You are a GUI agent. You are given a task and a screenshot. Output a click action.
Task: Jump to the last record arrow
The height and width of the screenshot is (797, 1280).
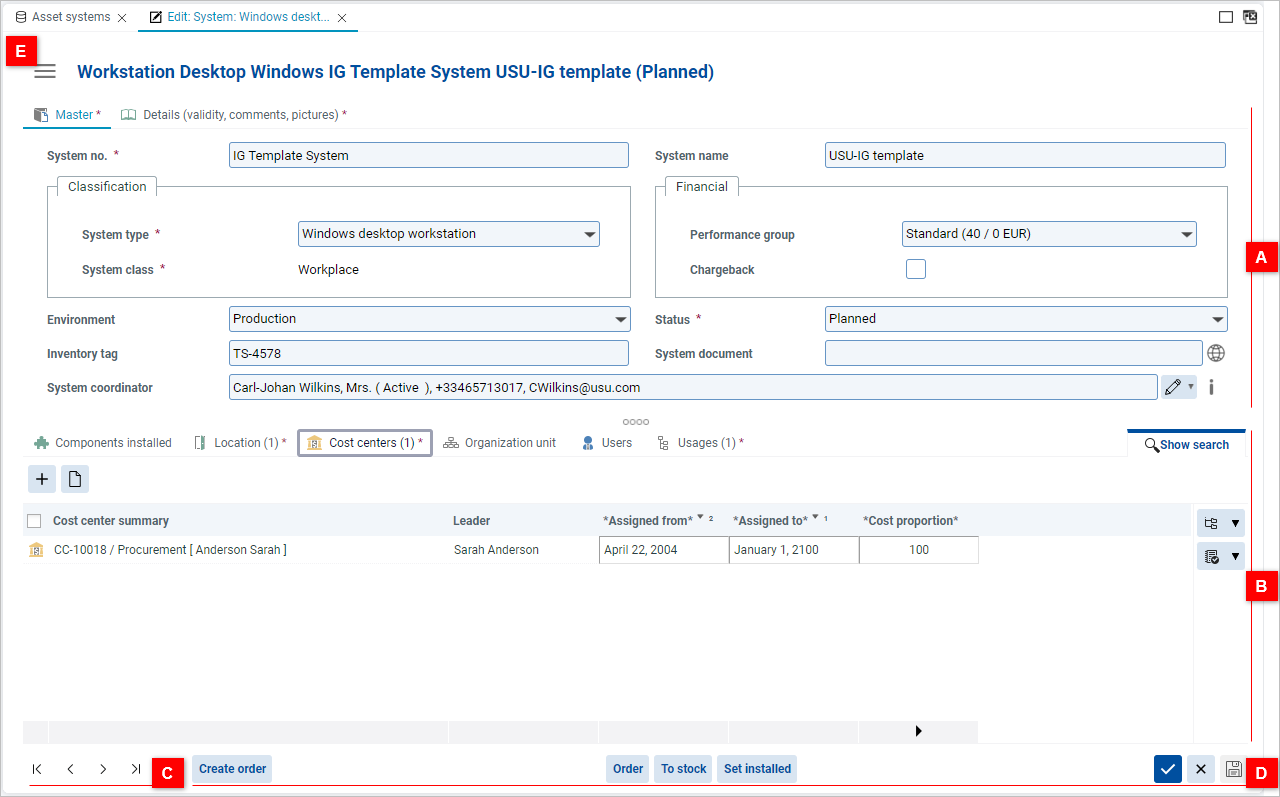click(135, 769)
